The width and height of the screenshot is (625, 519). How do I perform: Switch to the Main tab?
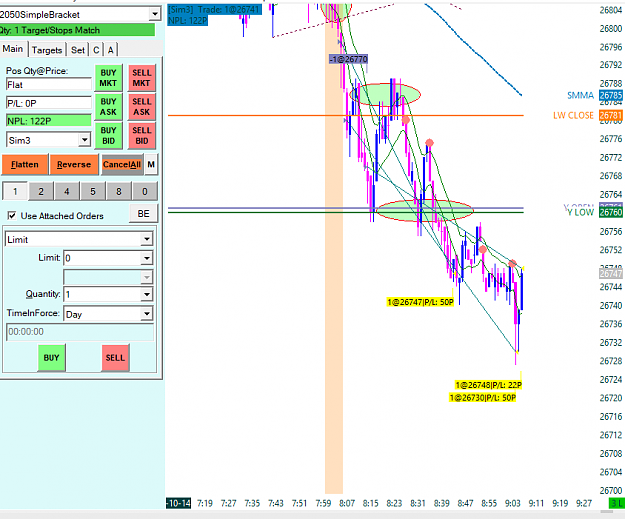pyautogui.click(x=13, y=49)
